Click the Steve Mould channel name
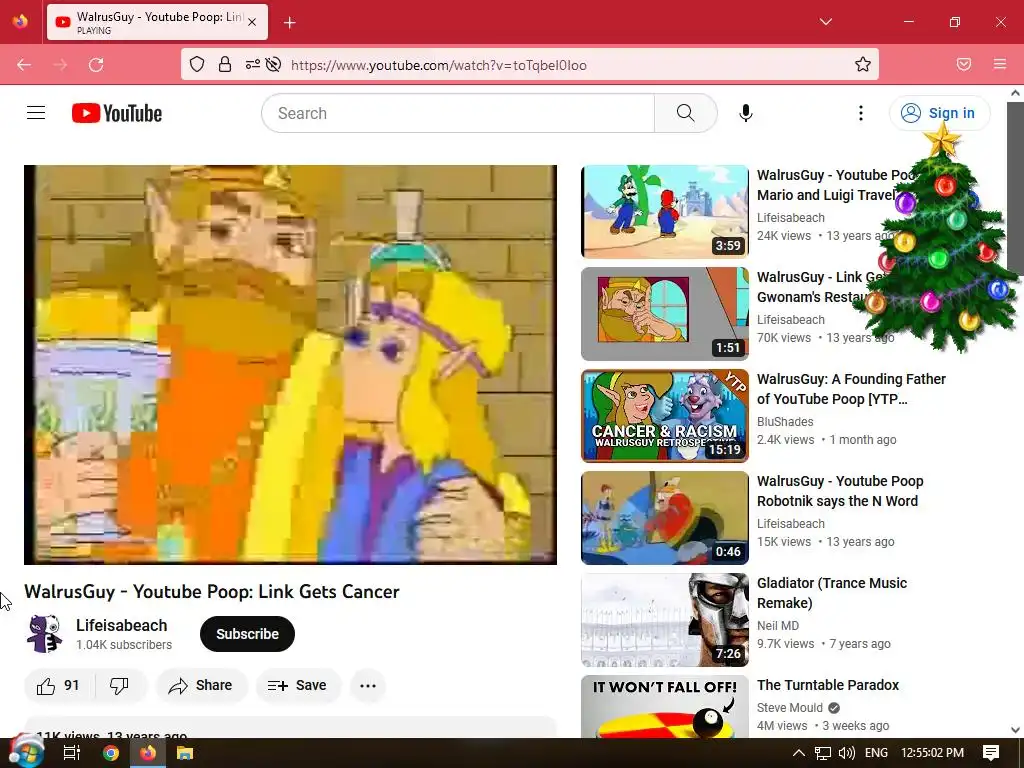 point(790,708)
